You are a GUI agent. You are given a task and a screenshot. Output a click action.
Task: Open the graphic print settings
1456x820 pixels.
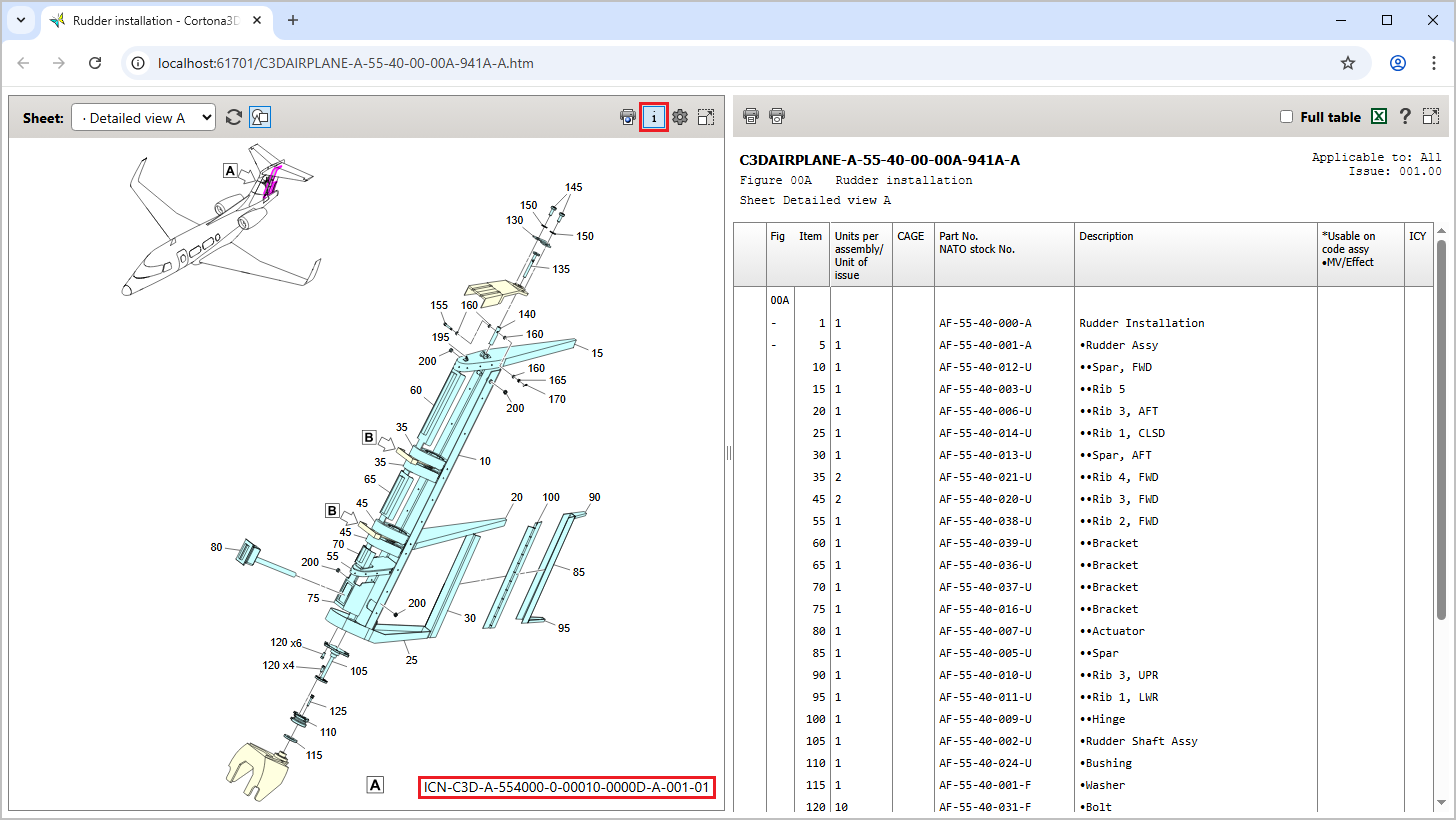(x=627, y=116)
